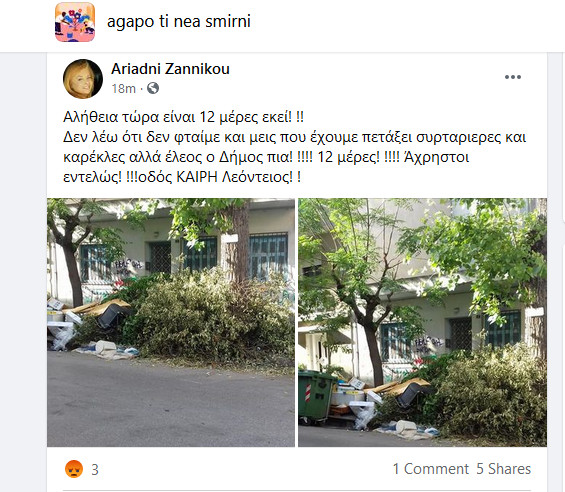Image resolution: width=565 pixels, height=492 pixels.
Task: View the 5 Shares list
Action: tap(503, 469)
